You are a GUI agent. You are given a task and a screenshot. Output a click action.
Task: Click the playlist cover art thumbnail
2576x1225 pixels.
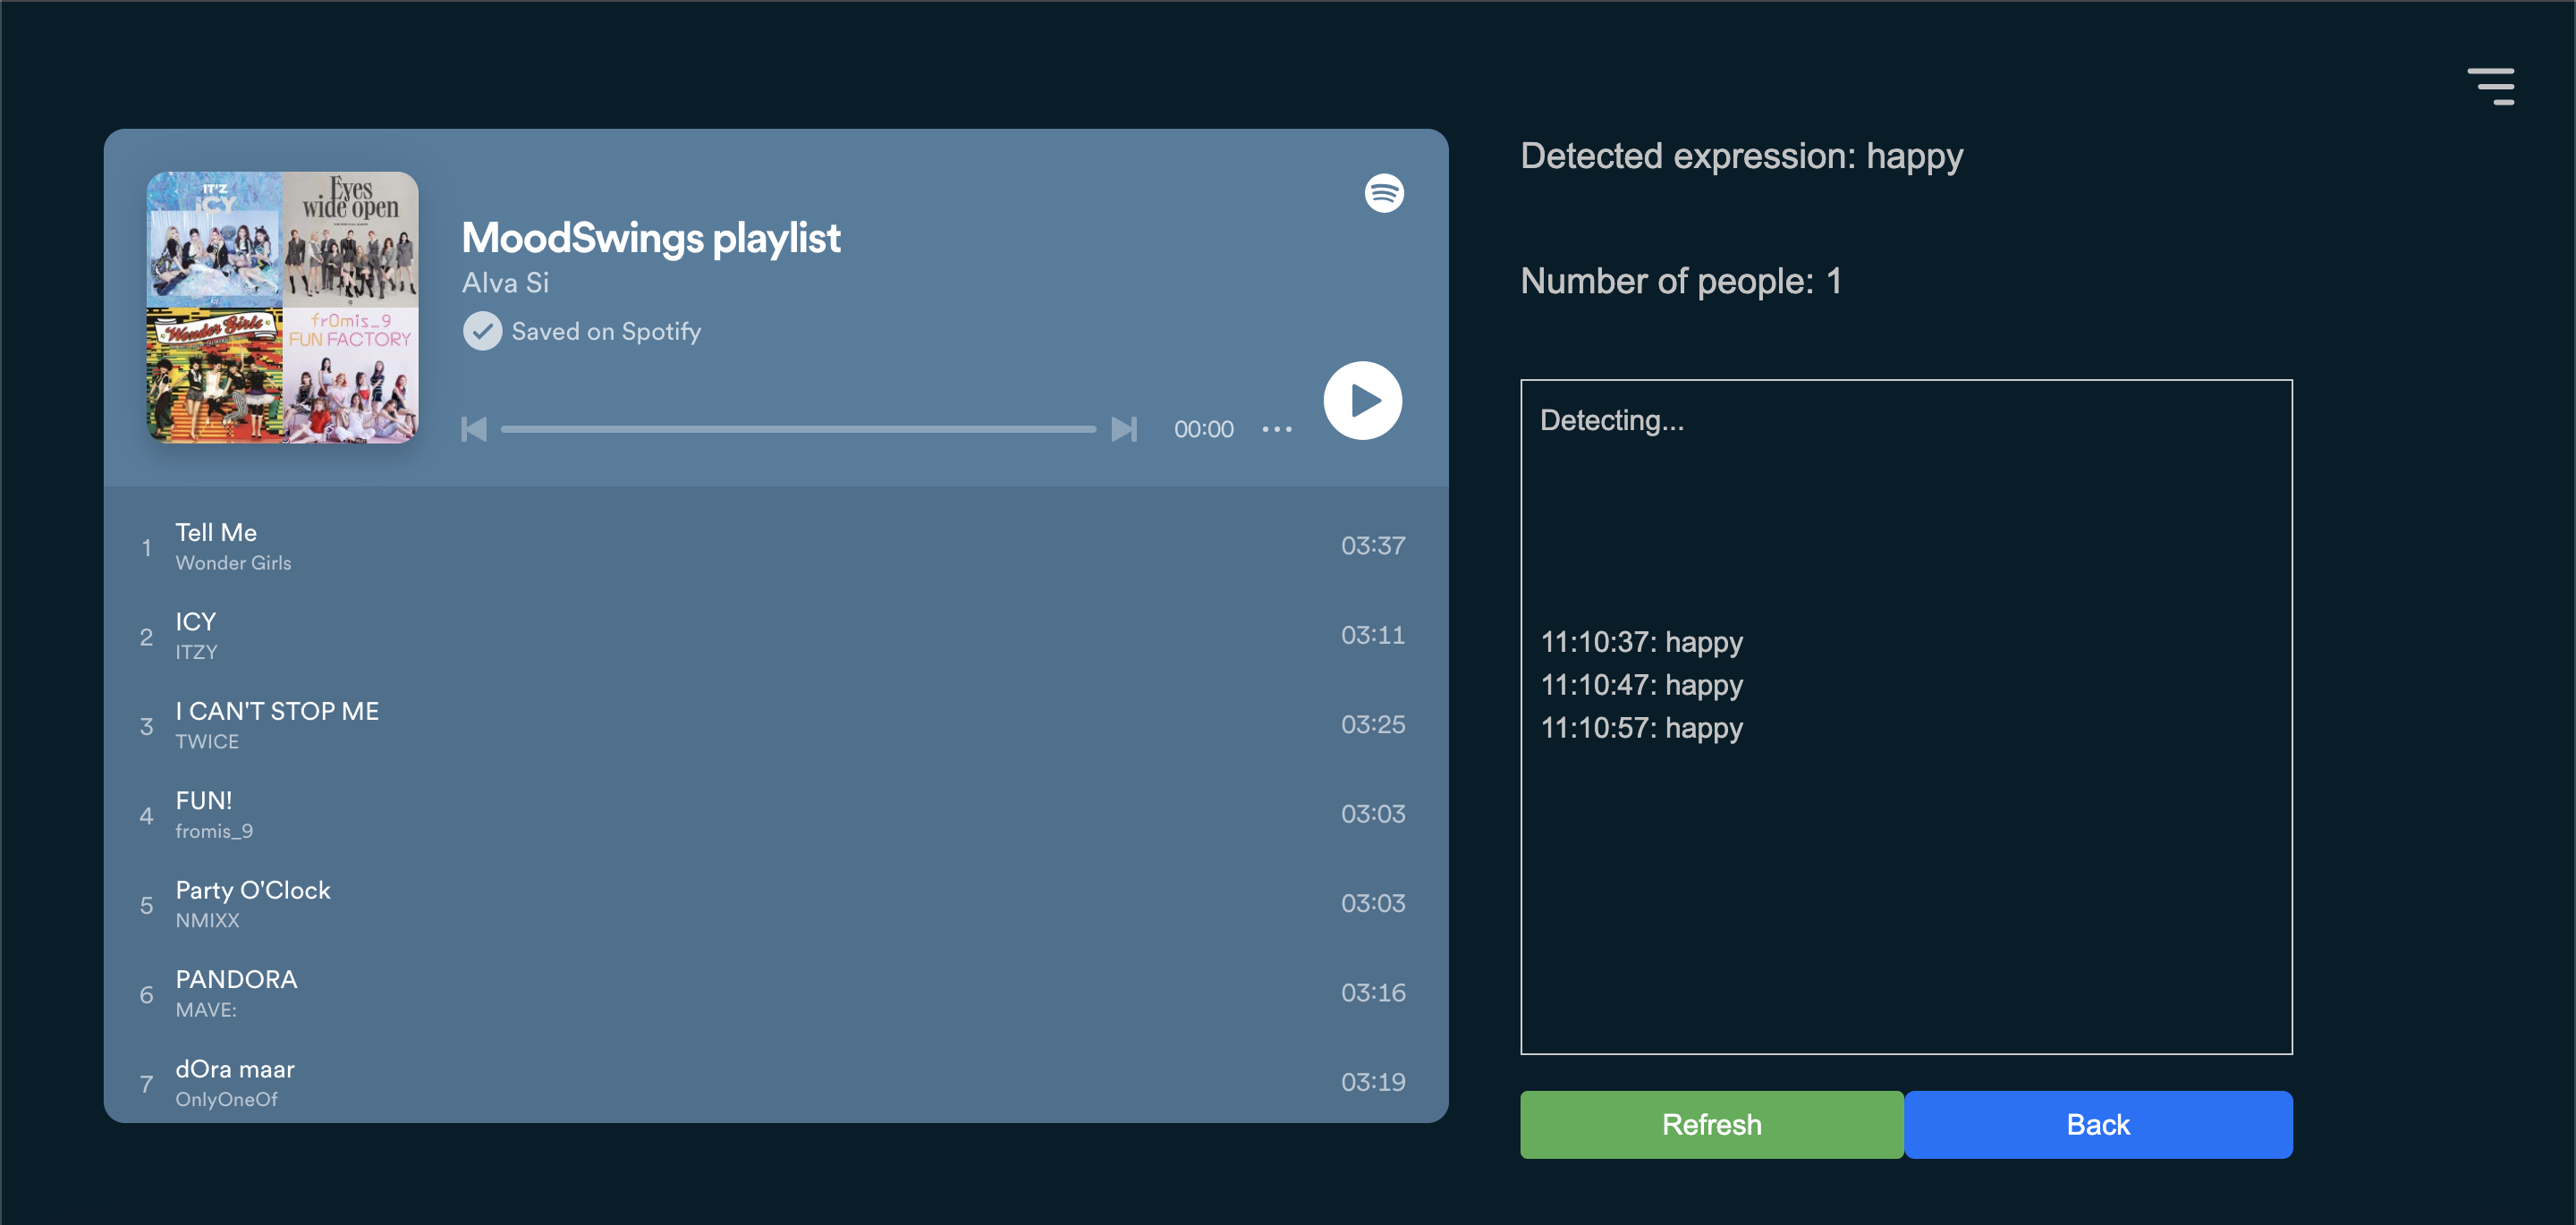[283, 308]
